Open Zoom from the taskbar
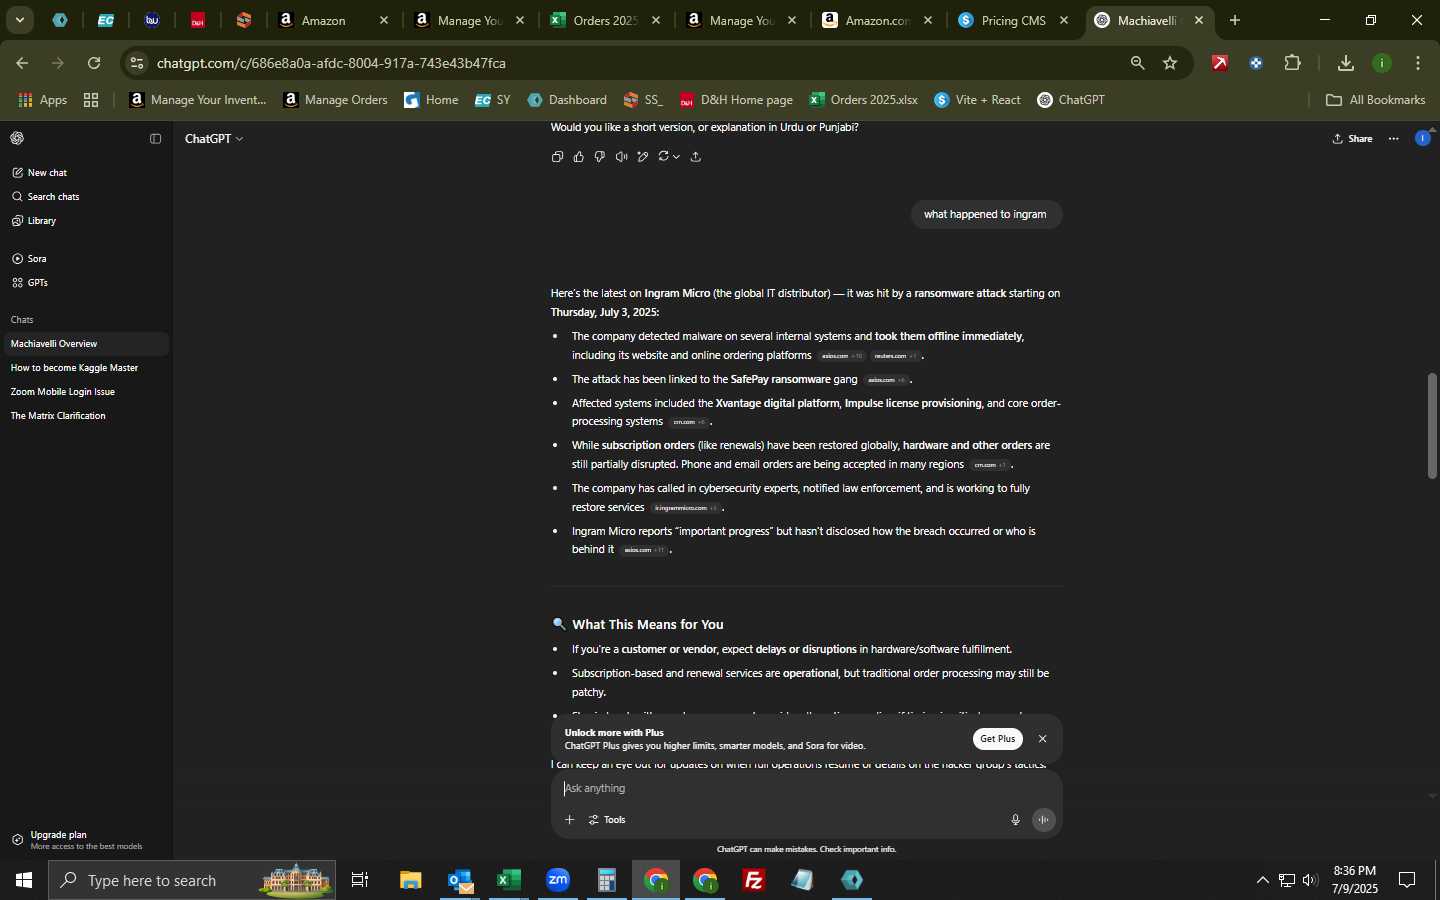Viewport: 1440px width, 900px height. coord(558,880)
